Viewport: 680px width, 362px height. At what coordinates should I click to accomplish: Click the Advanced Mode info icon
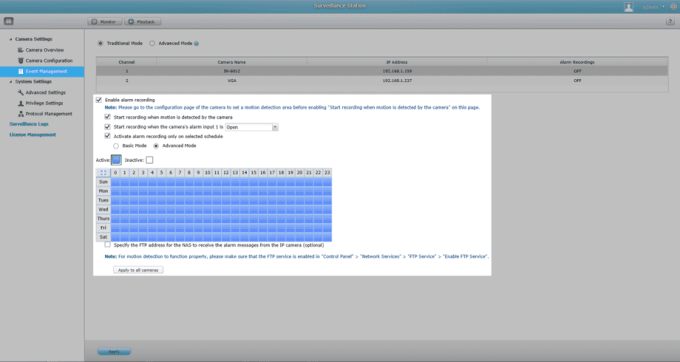pyautogui.click(x=196, y=43)
